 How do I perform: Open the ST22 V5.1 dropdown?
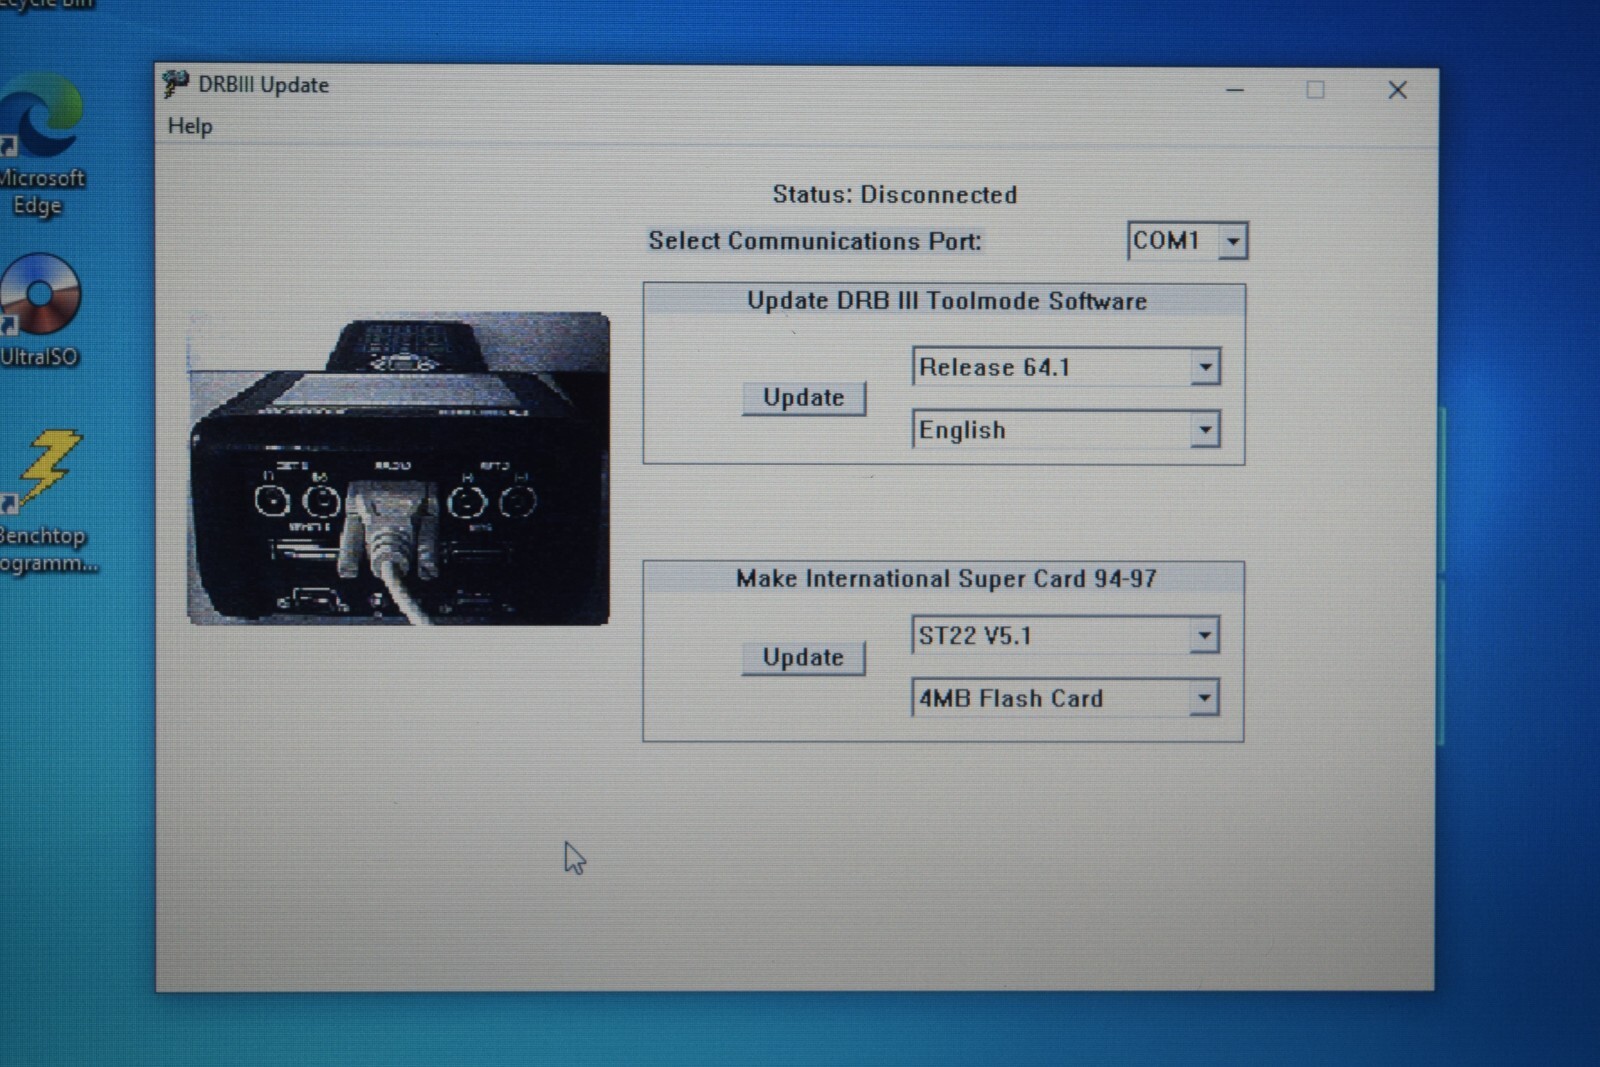click(x=1204, y=635)
